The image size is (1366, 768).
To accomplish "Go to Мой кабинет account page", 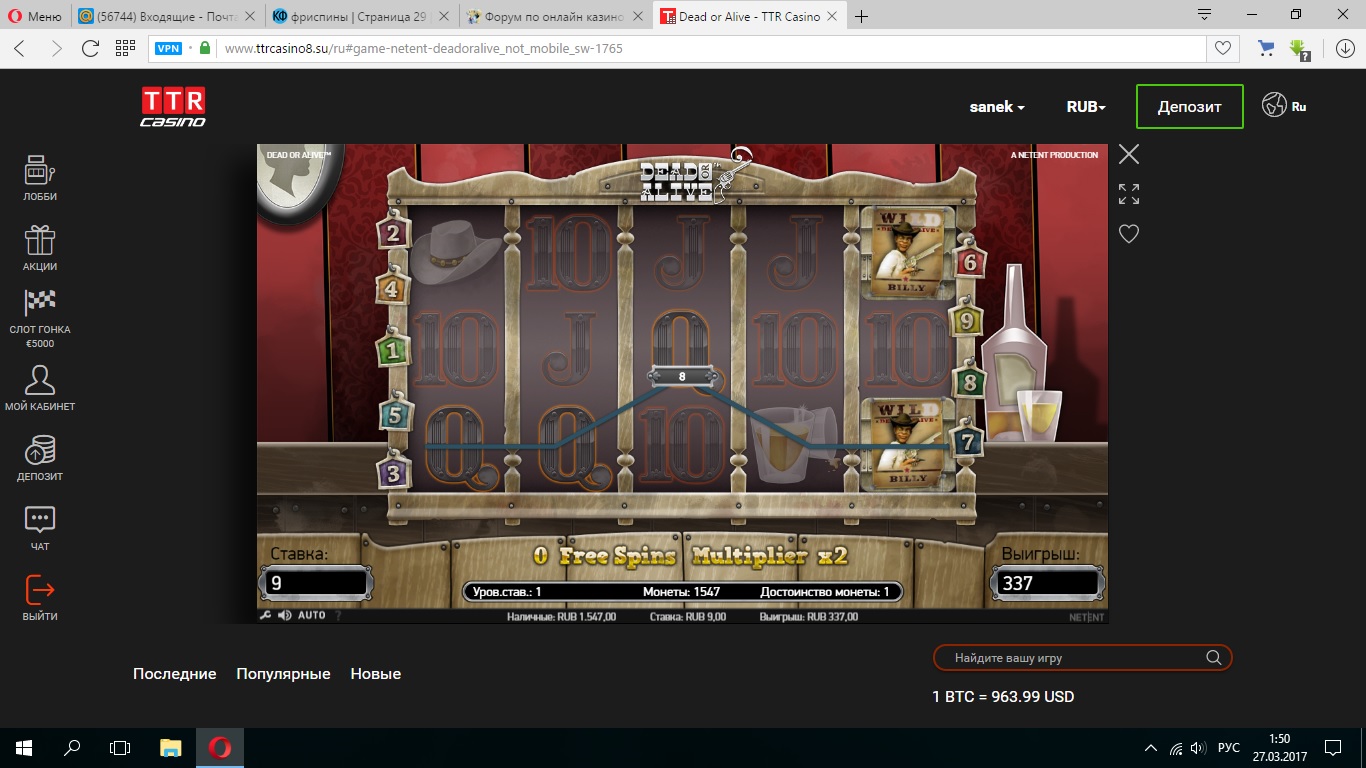I will 40,388.
